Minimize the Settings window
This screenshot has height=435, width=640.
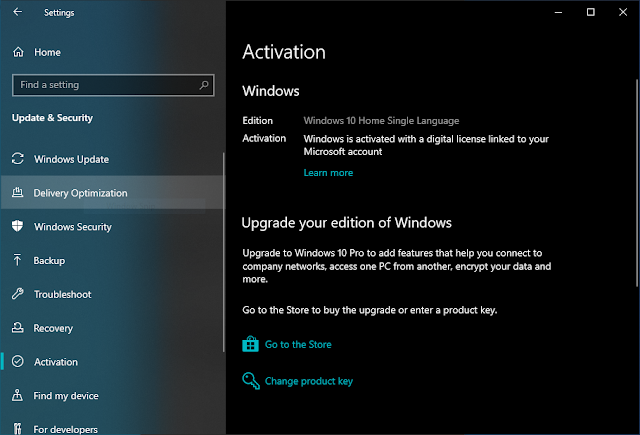click(558, 12)
